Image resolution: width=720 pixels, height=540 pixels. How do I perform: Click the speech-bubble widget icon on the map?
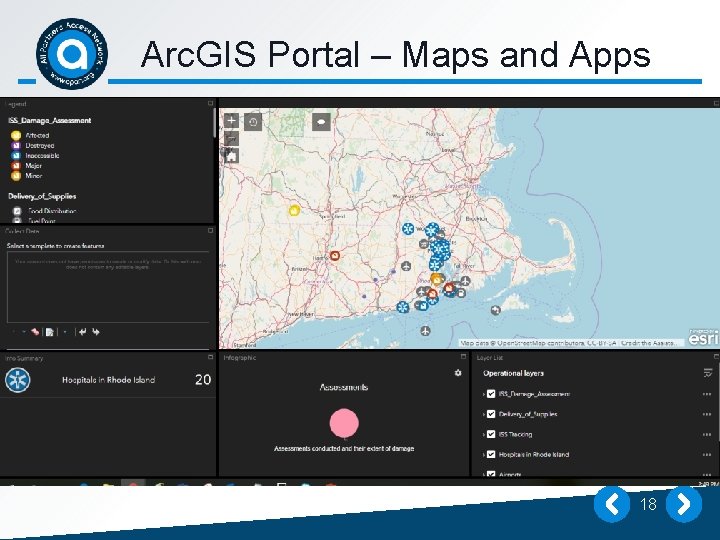pyautogui.click(x=321, y=122)
